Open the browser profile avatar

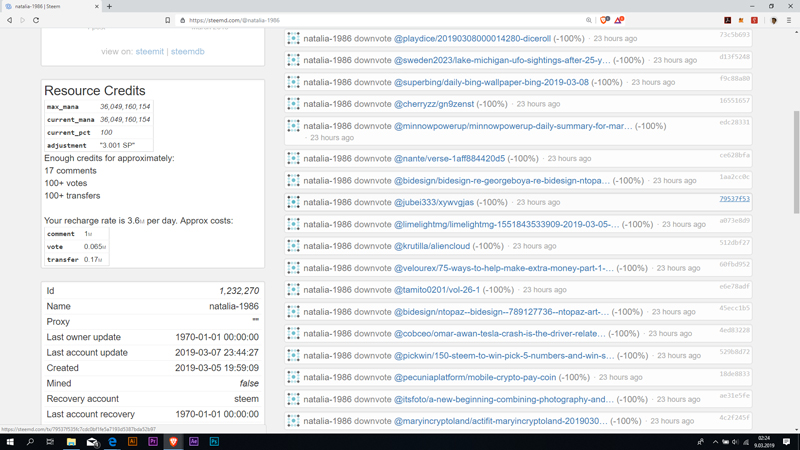774,20
